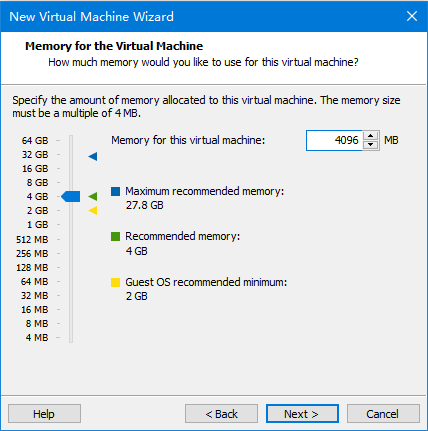
Task: Set slider to the 16 GB tick
Action: [x=71, y=169]
